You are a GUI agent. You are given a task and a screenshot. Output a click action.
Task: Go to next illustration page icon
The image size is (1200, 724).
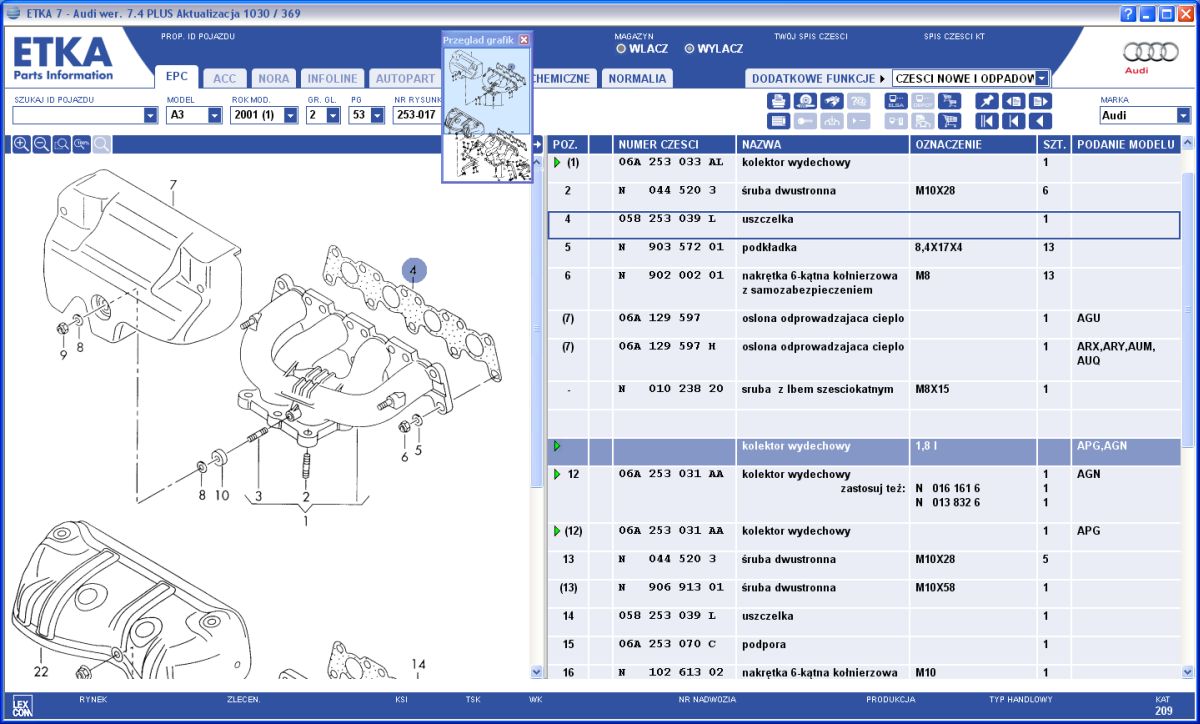pyautogui.click(x=1040, y=100)
